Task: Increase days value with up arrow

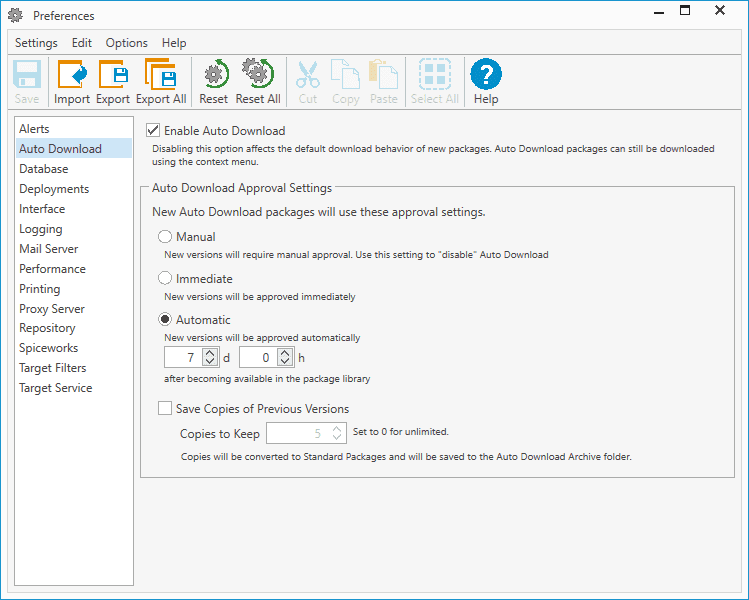Action: [x=210, y=353]
